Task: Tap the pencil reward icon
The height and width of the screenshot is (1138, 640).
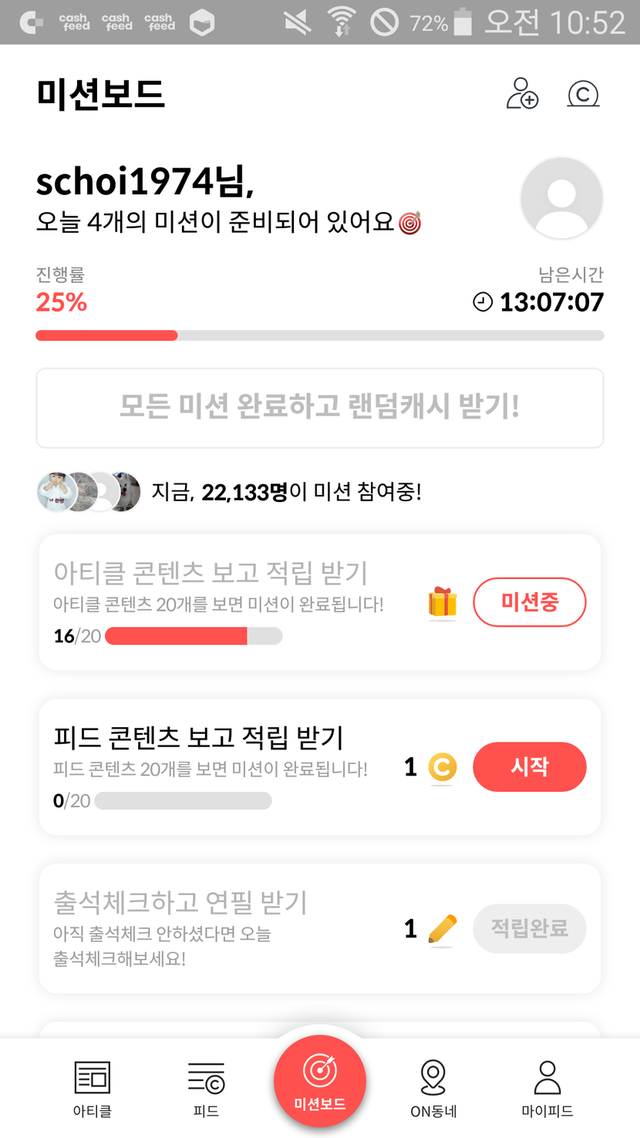Action: click(x=442, y=929)
